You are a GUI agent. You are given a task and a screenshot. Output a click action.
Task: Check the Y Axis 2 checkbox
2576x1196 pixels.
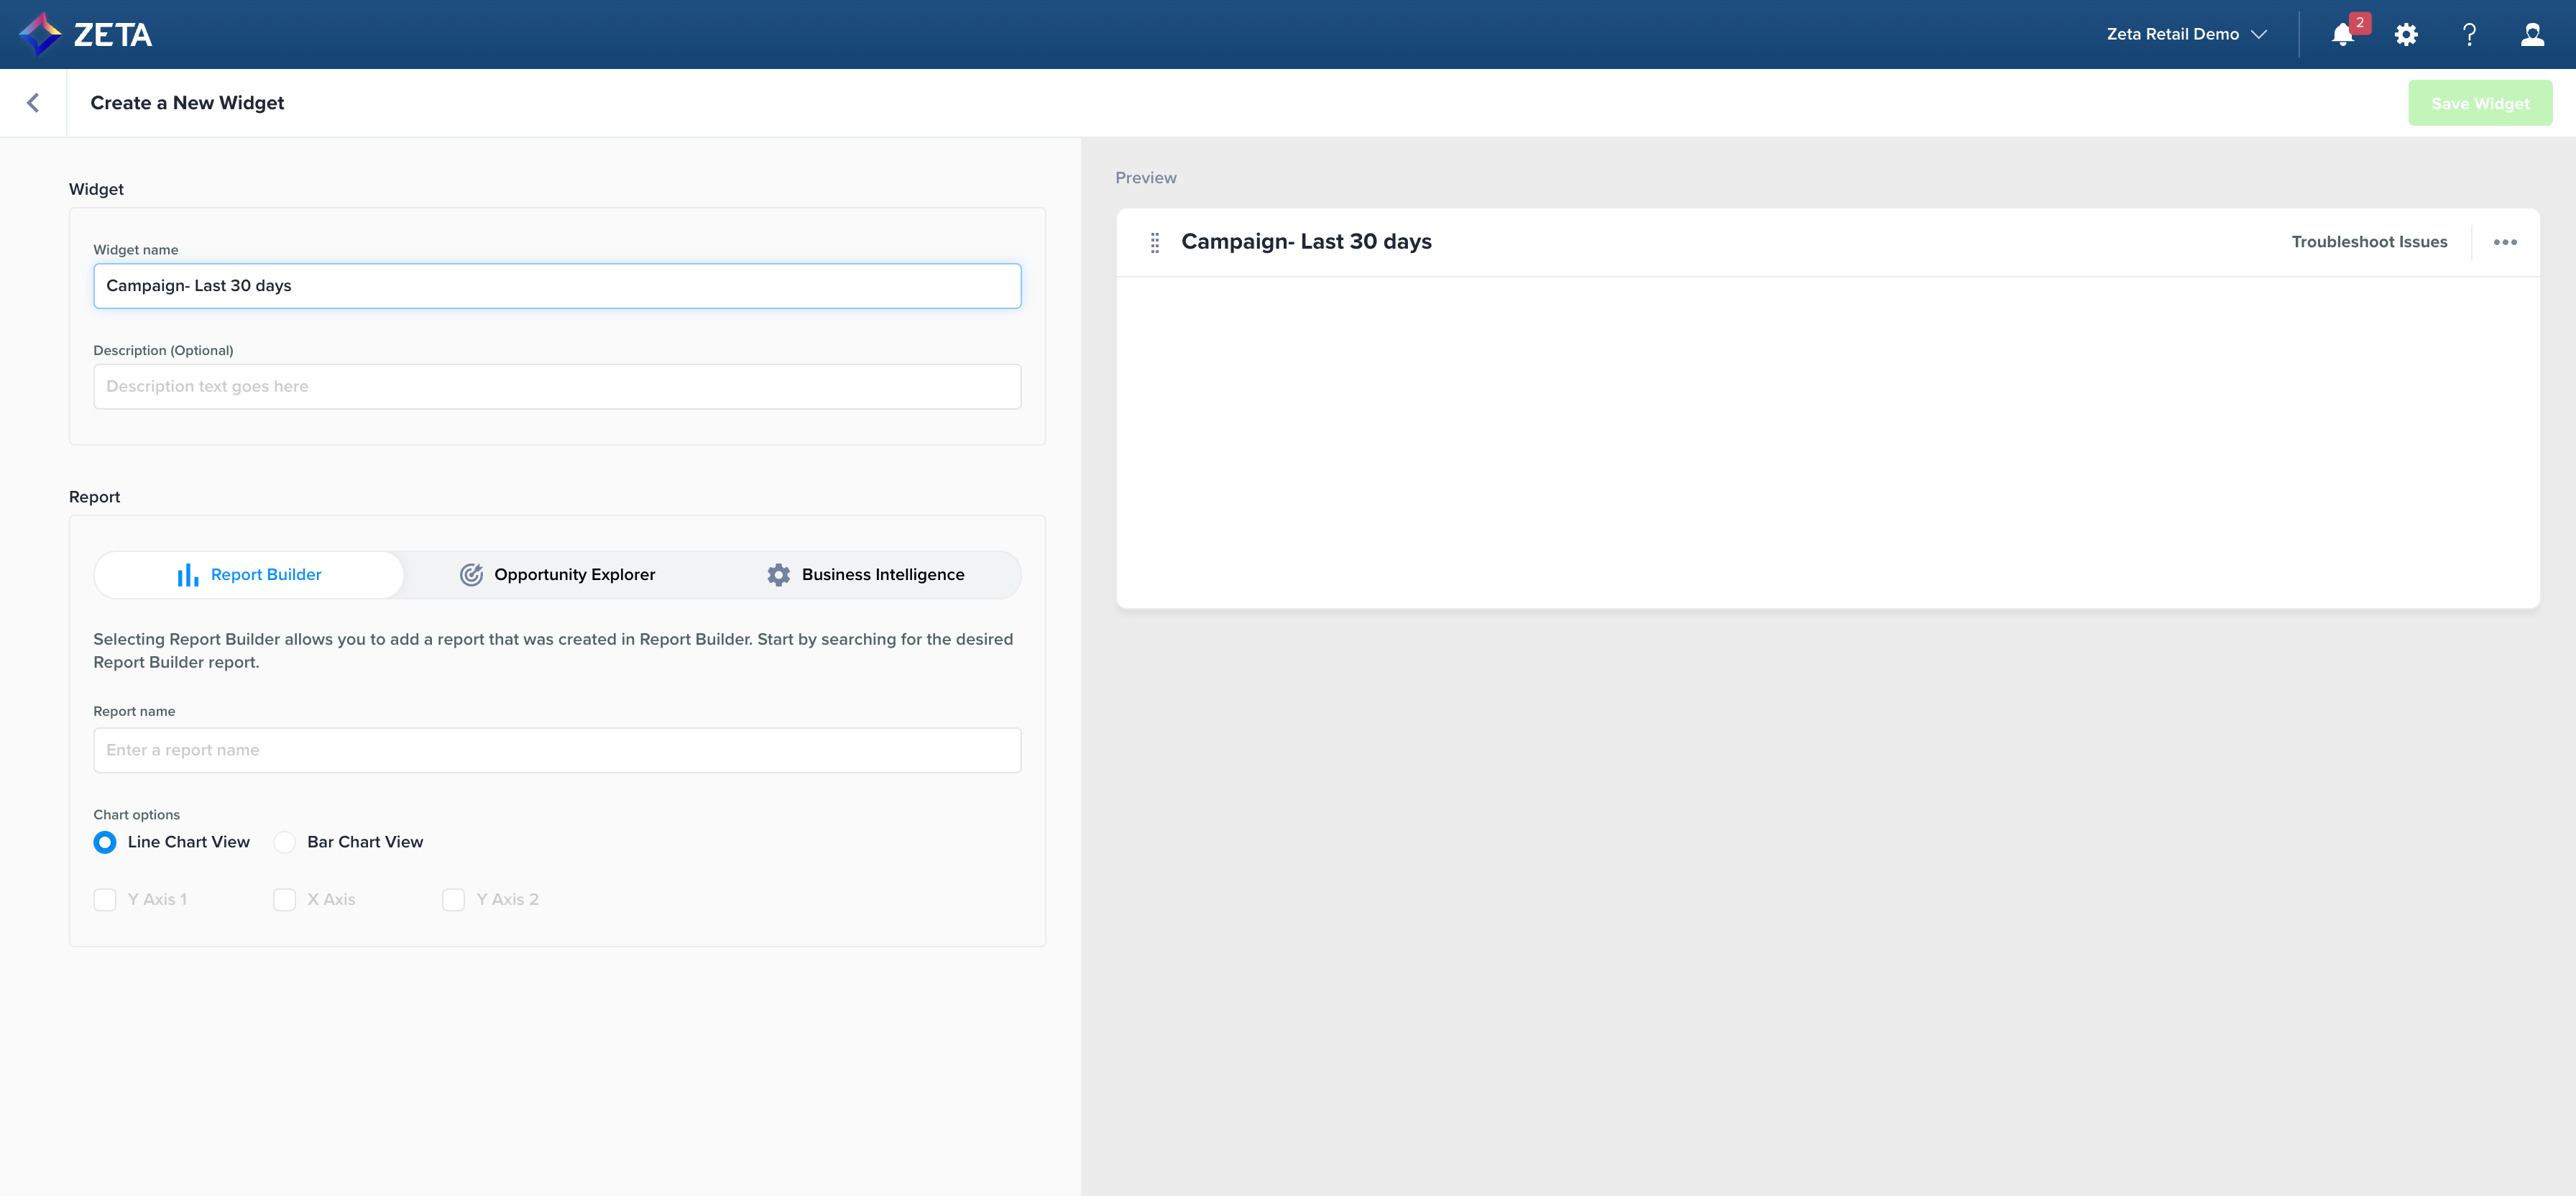(454, 899)
